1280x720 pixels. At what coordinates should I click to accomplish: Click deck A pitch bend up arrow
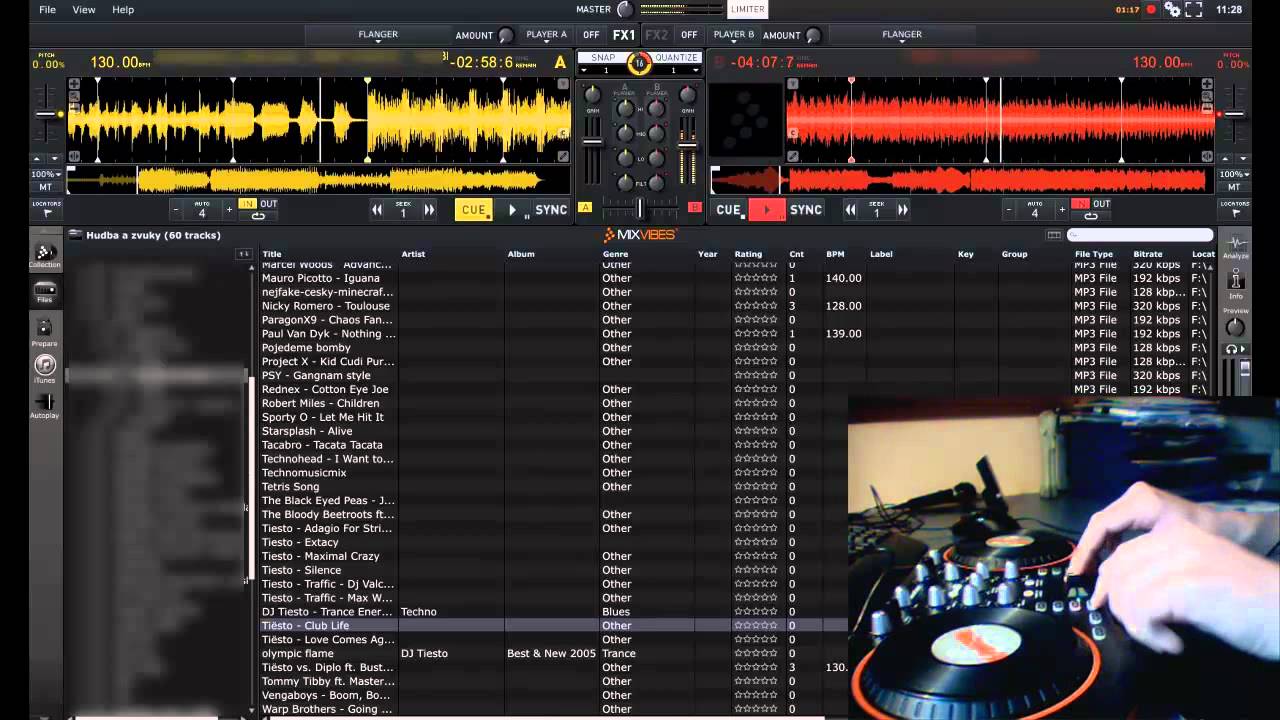(37, 158)
